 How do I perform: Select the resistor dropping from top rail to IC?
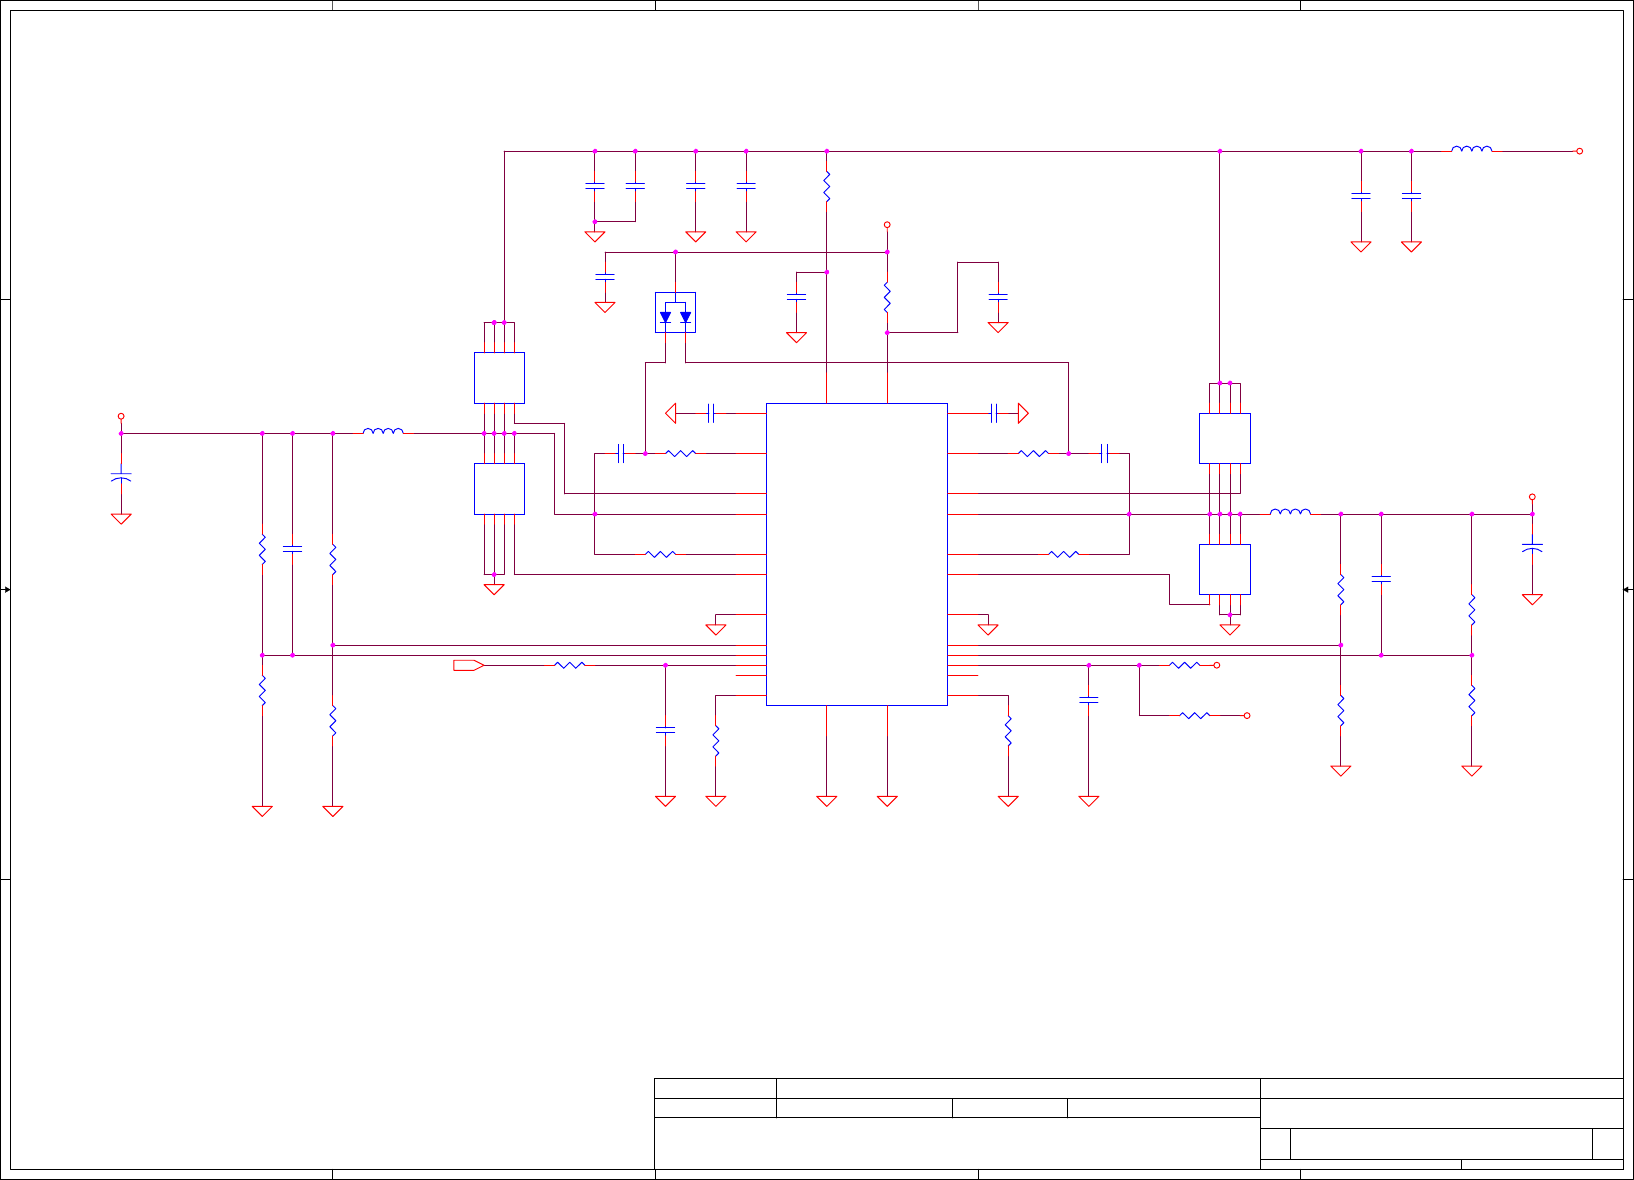(x=827, y=186)
